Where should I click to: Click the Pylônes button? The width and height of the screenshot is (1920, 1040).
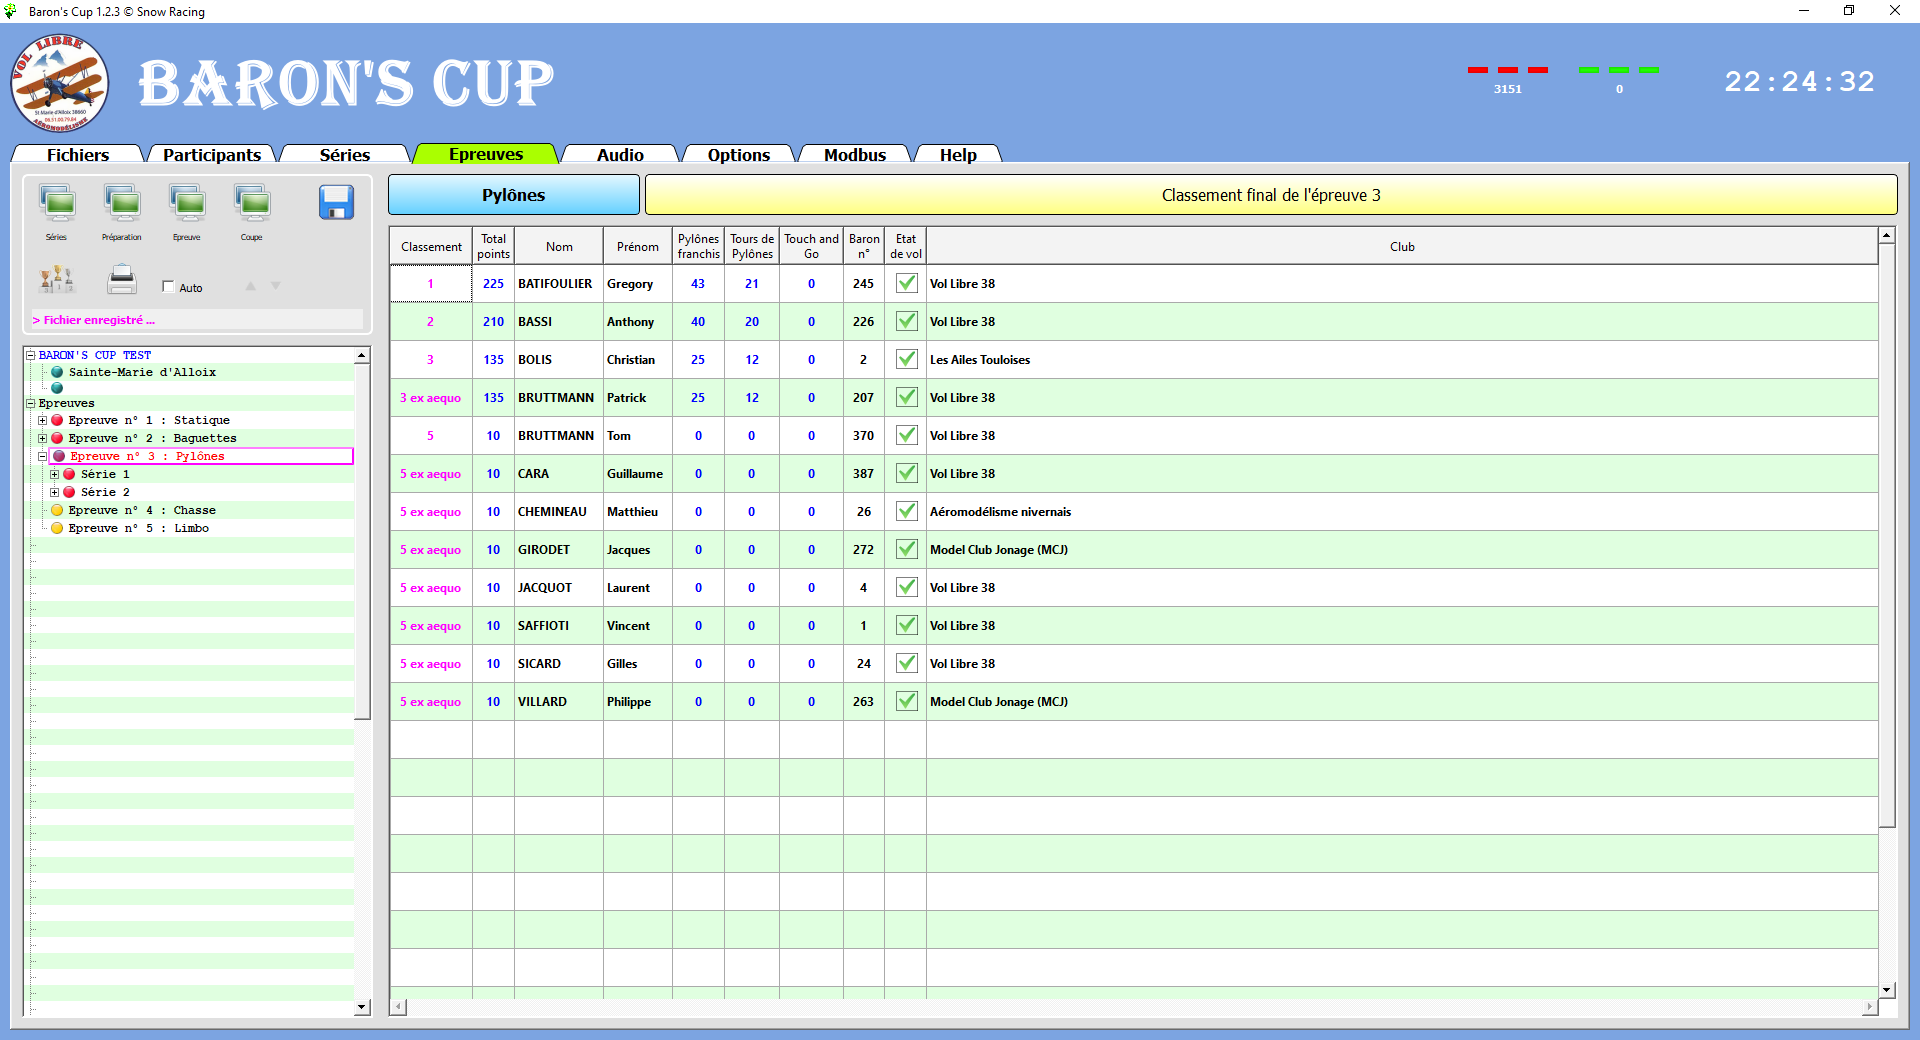tap(513, 194)
